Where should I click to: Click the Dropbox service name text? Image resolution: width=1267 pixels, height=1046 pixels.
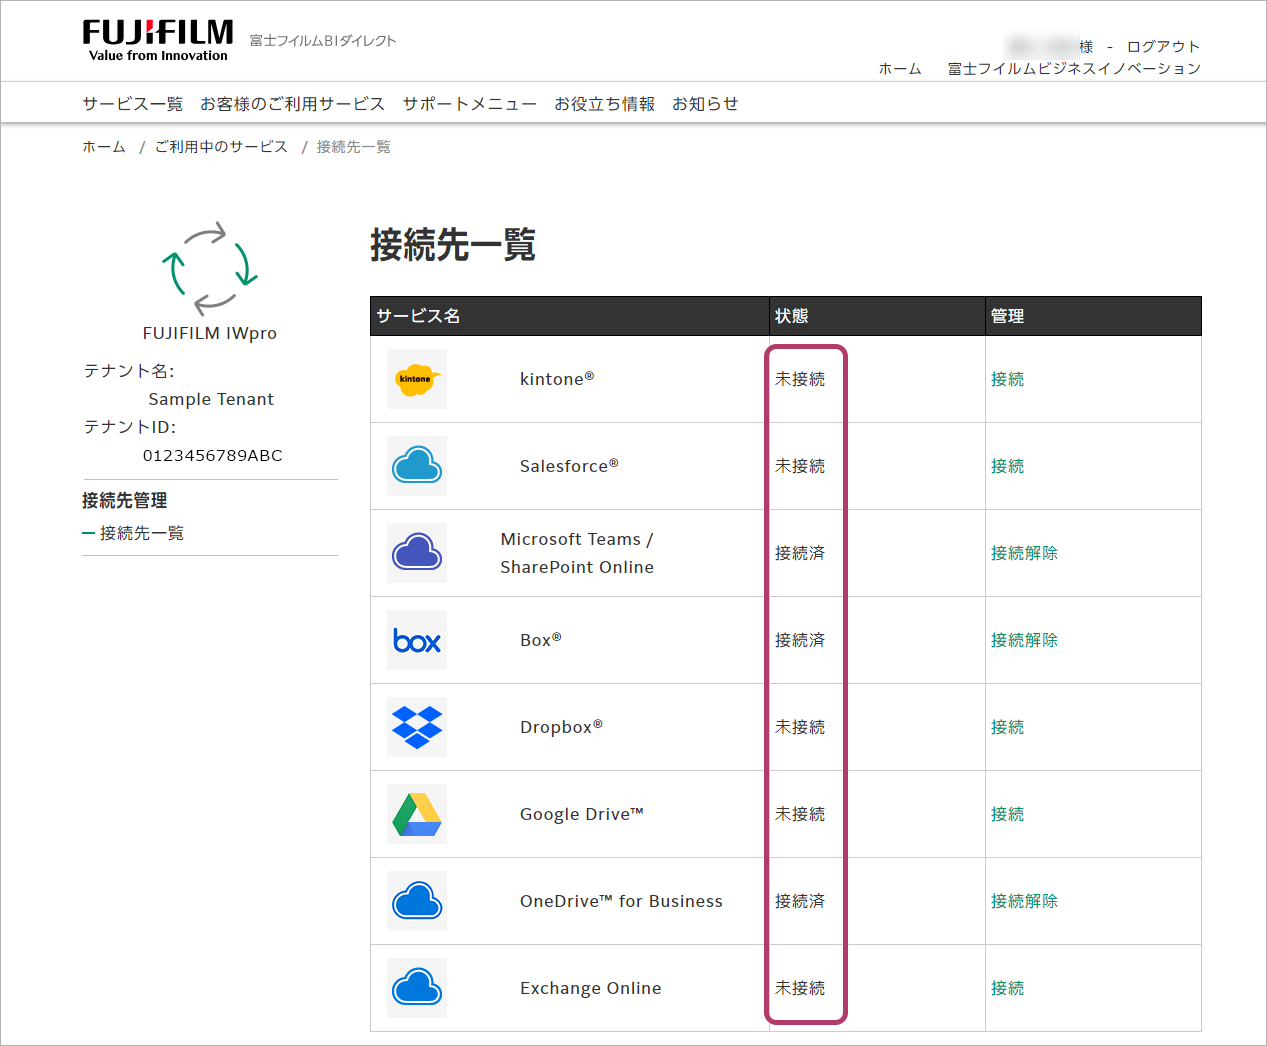click(561, 727)
